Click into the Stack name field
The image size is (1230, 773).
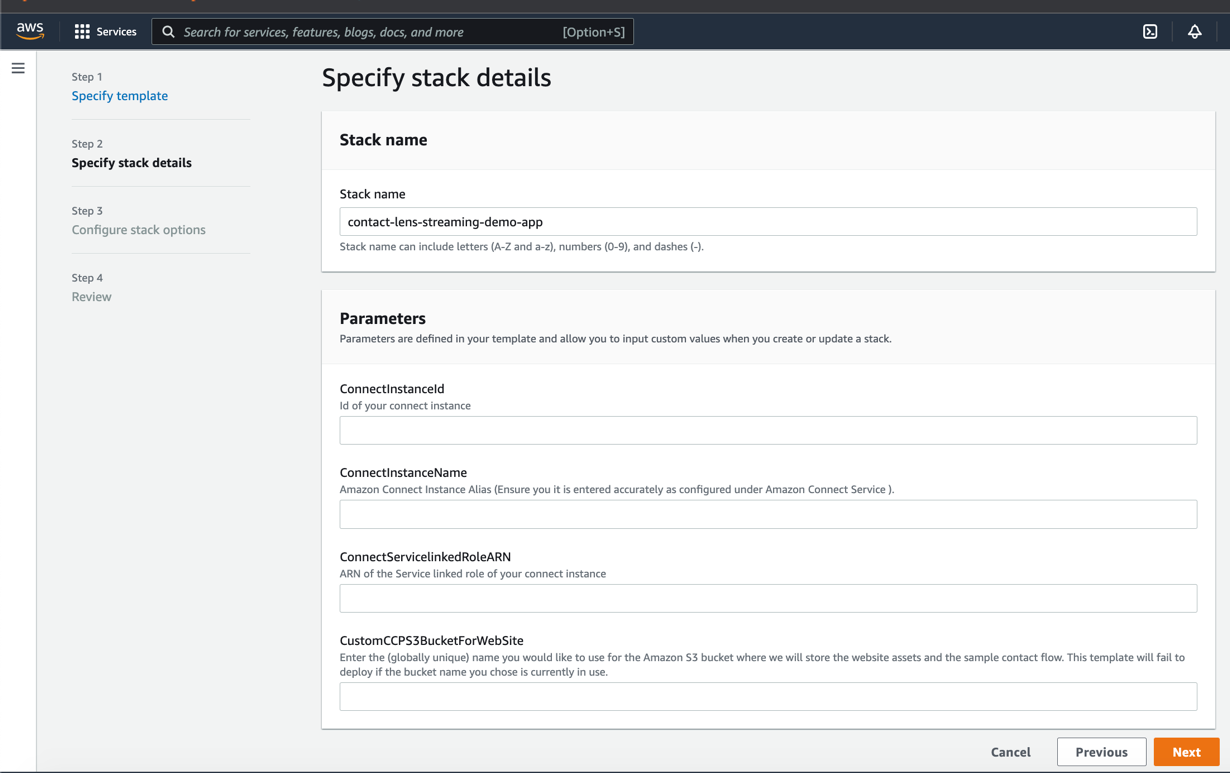coord(768,222)
